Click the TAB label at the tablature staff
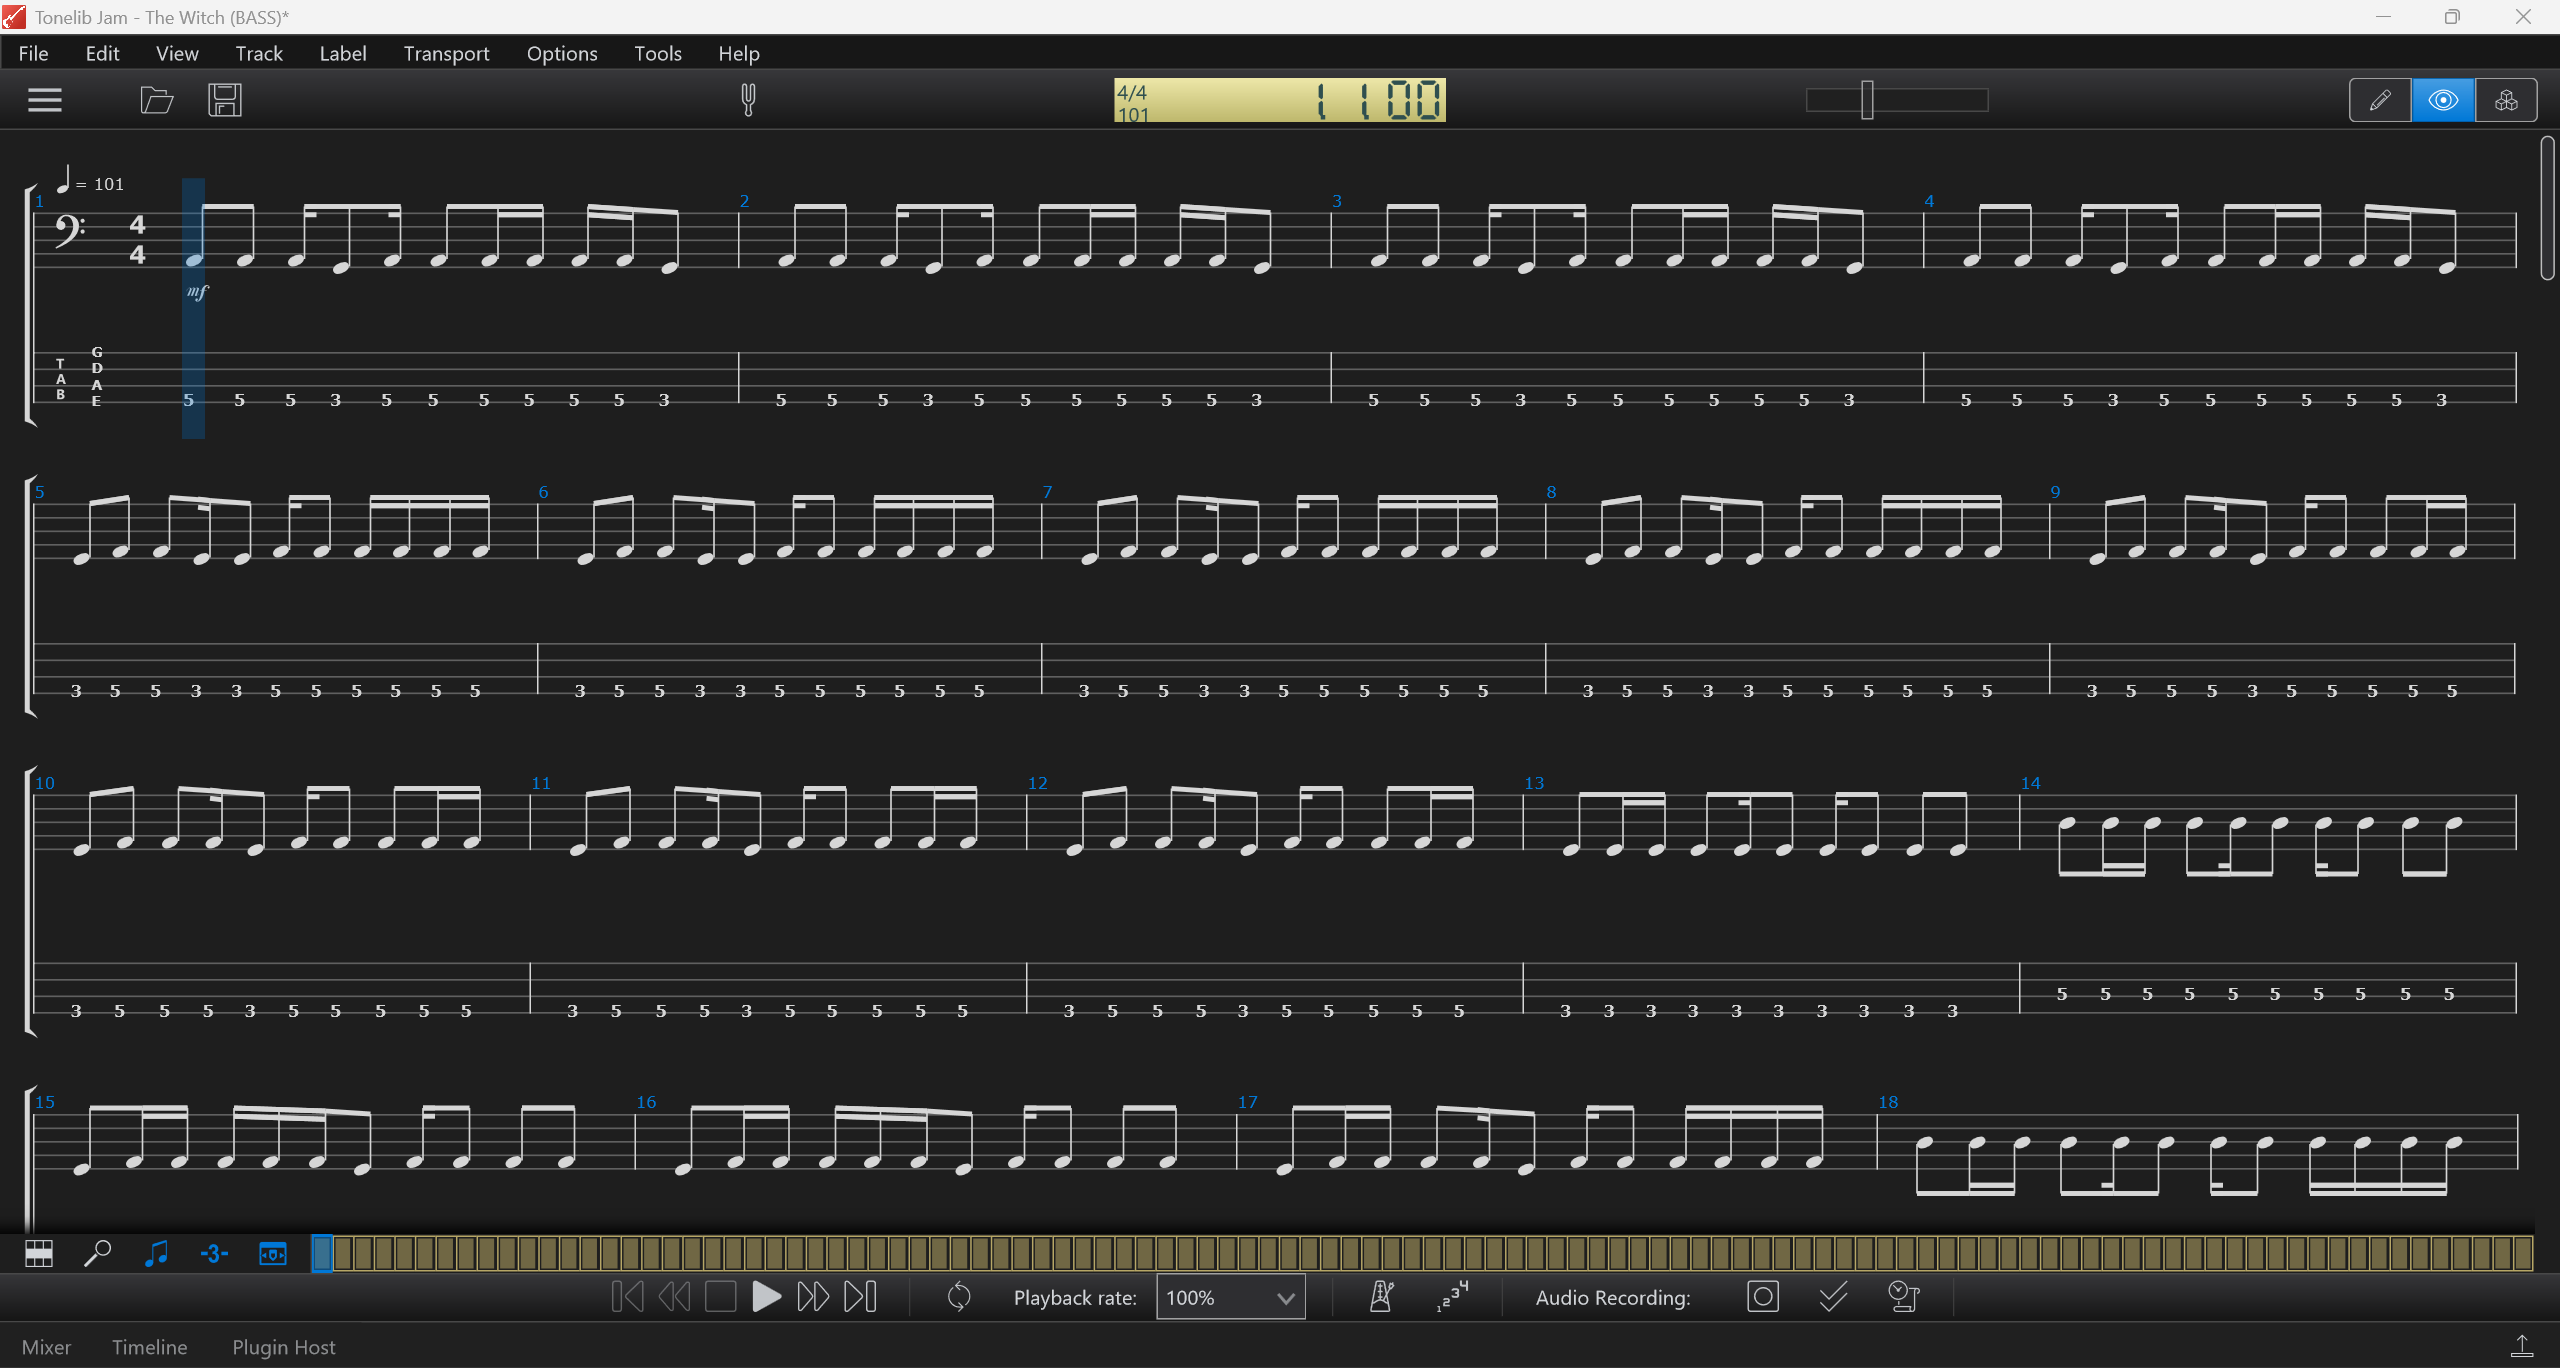Viewport: 2560px width, 1368px height. click(61, 379)
